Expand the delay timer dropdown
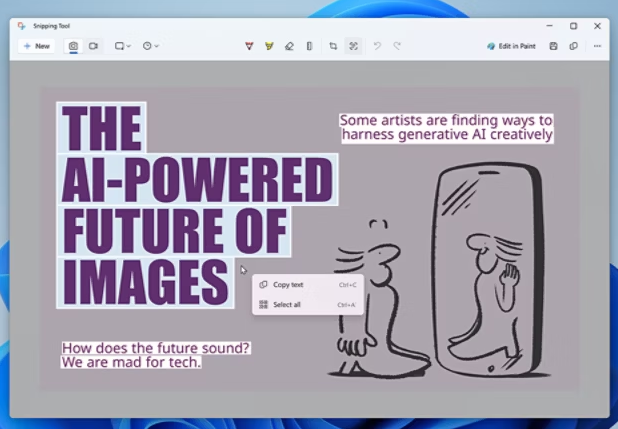The height and width of the screenshot is (429, 618). pos(150,46)
